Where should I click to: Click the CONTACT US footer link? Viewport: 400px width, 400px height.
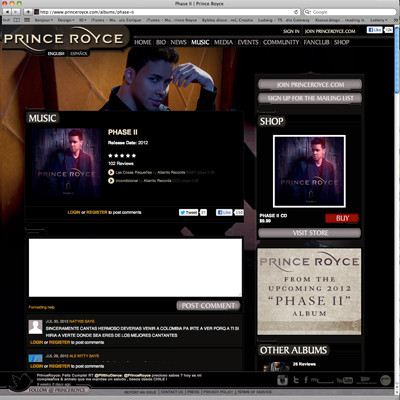tap(172, 392)
